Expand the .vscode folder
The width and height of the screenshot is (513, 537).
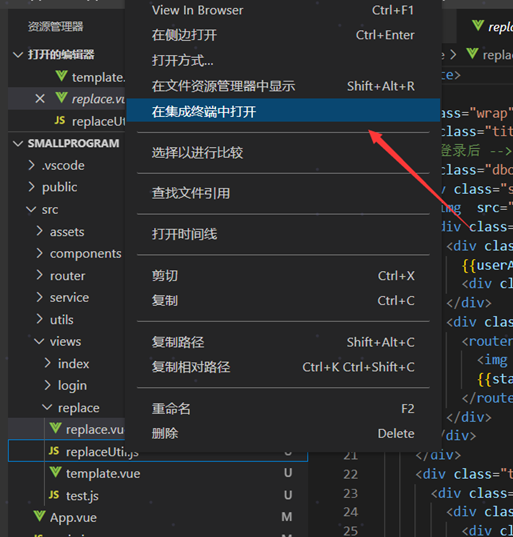[32, 165]
